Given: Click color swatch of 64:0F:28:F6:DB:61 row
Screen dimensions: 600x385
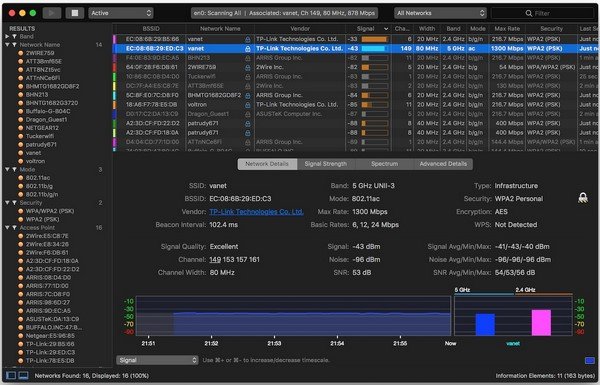Looking at the screenshot, I should coord(114,67).
